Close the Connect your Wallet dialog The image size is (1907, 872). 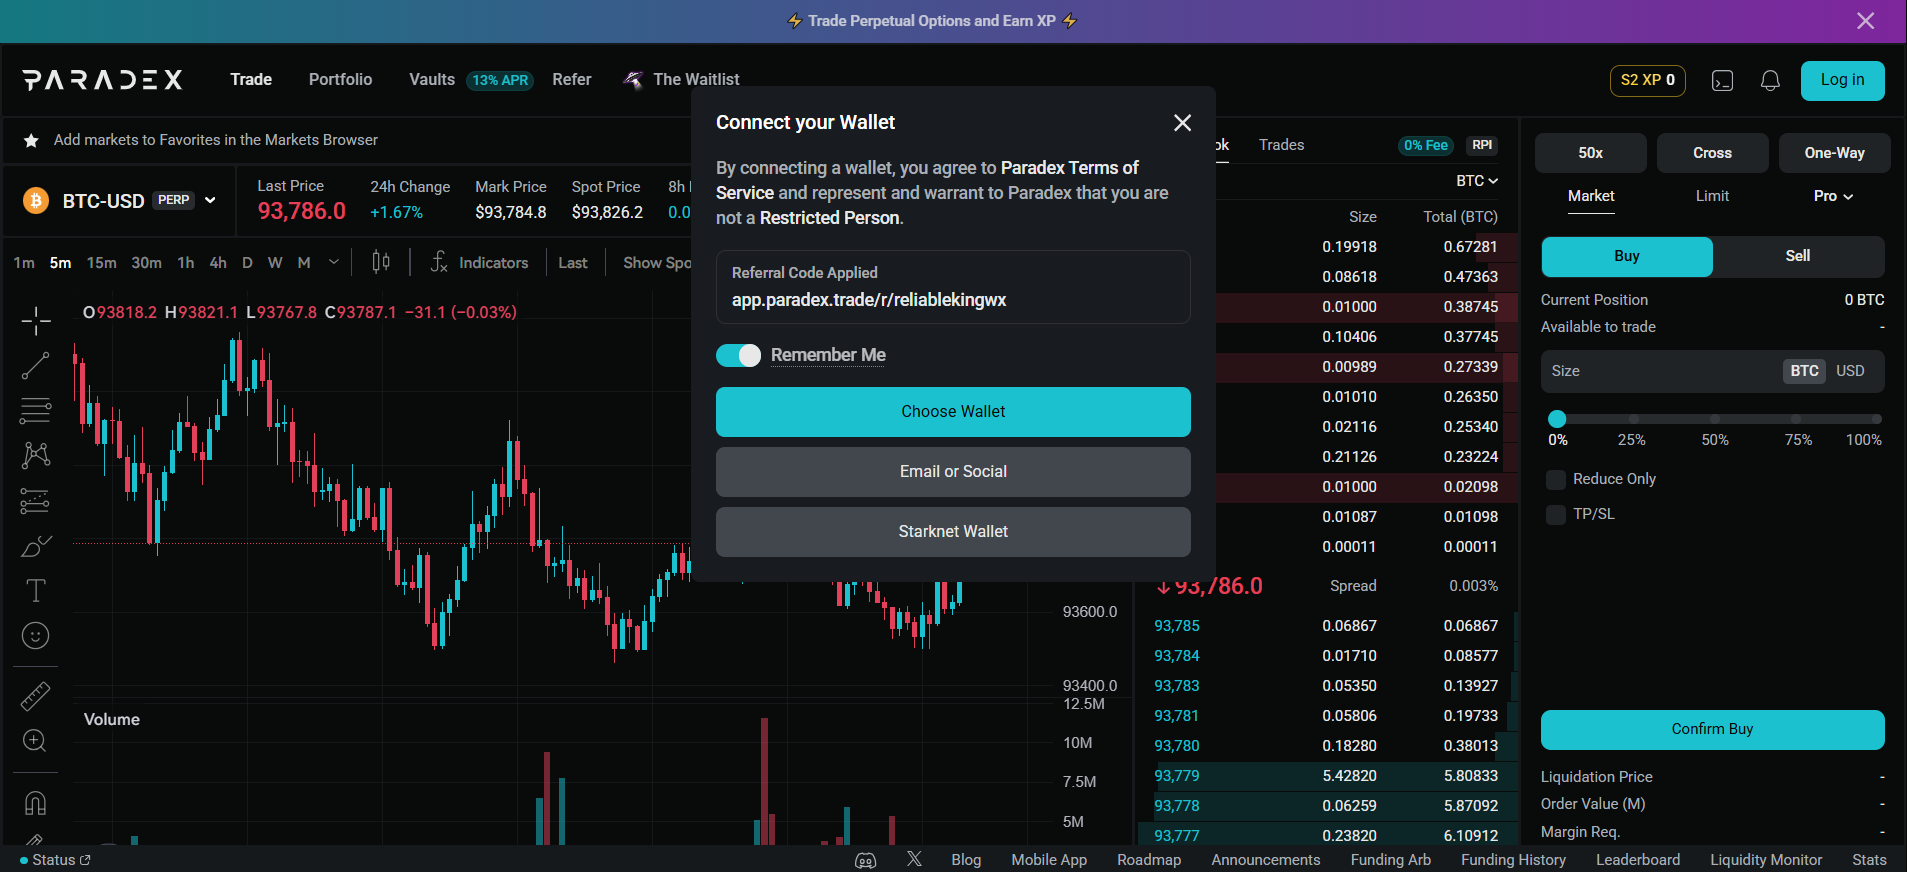click(1182, 122)
